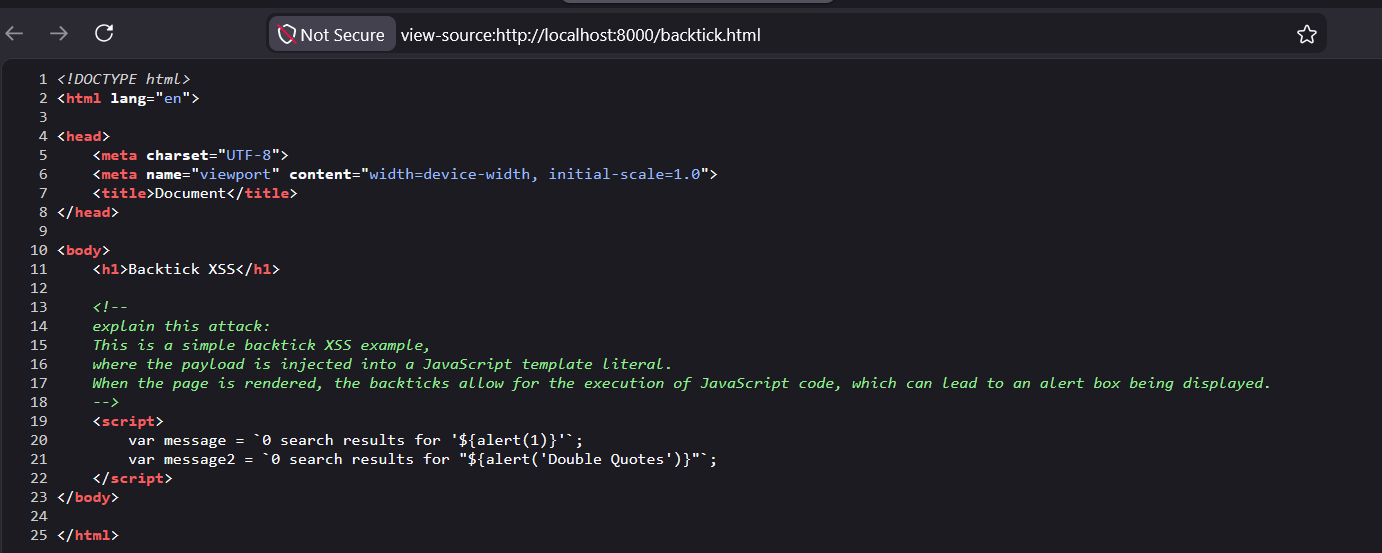Image resolution: width=1382 pixels, height=553 pixels.
Task: Reload the view-source page
Action: [x=104, y=33]
